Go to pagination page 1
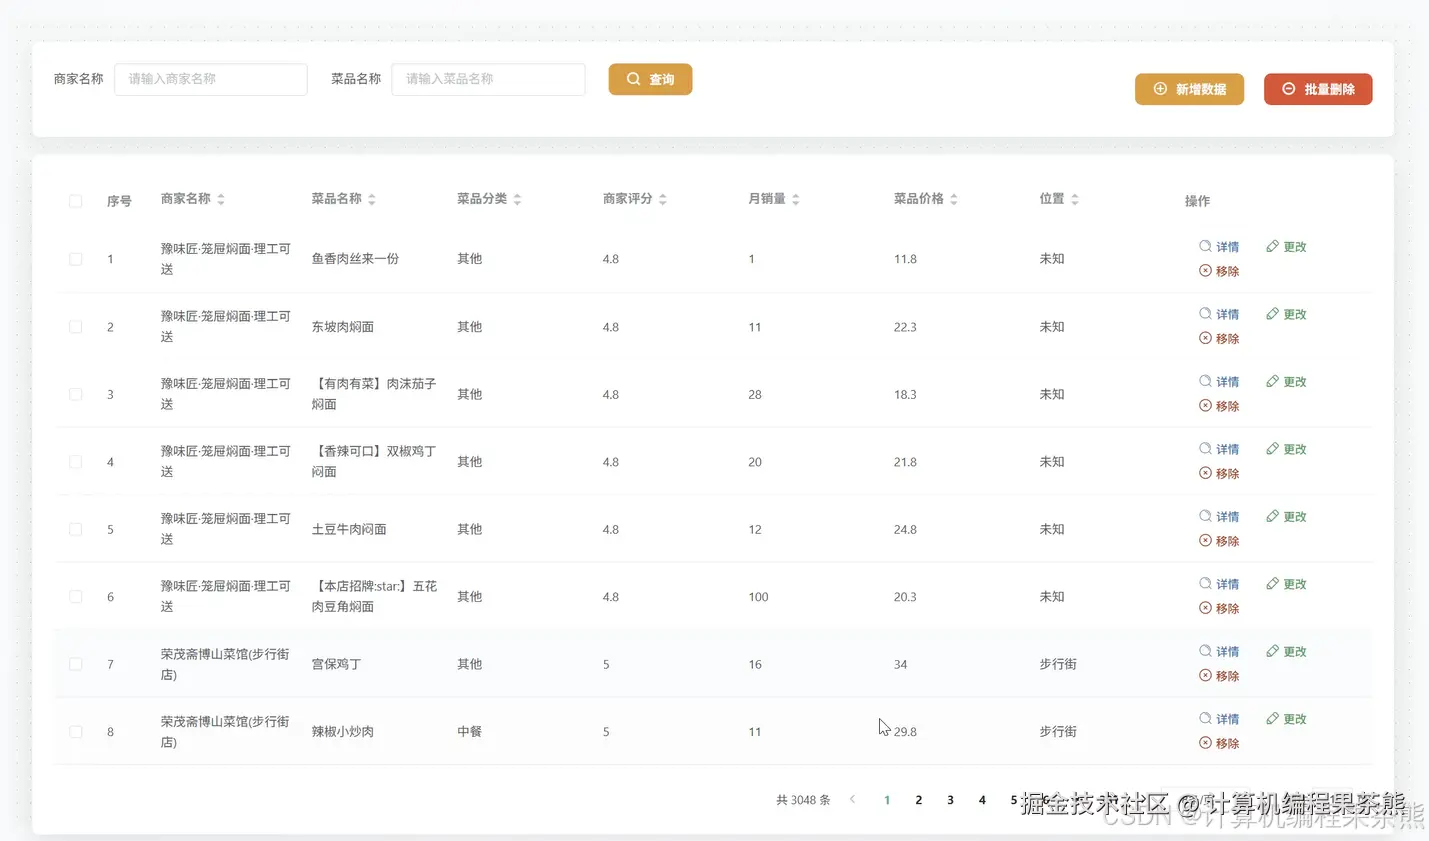1429x841 pixels. pos(887,800)
